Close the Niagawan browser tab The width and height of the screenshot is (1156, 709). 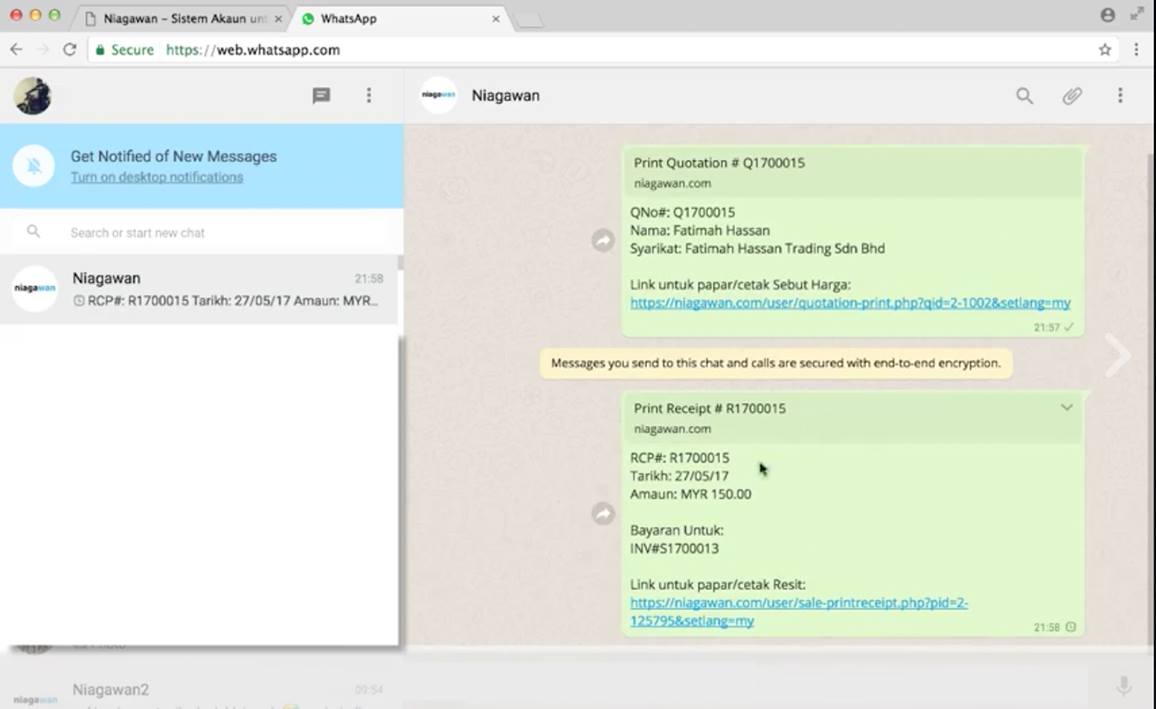point(278,19)
